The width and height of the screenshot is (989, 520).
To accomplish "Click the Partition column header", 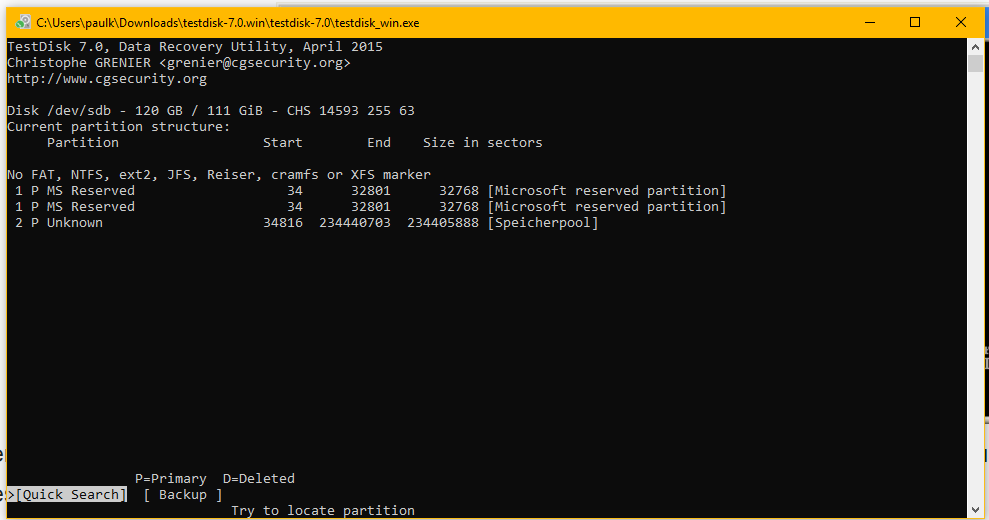I will pyautogui.click(x=83, y=143).
